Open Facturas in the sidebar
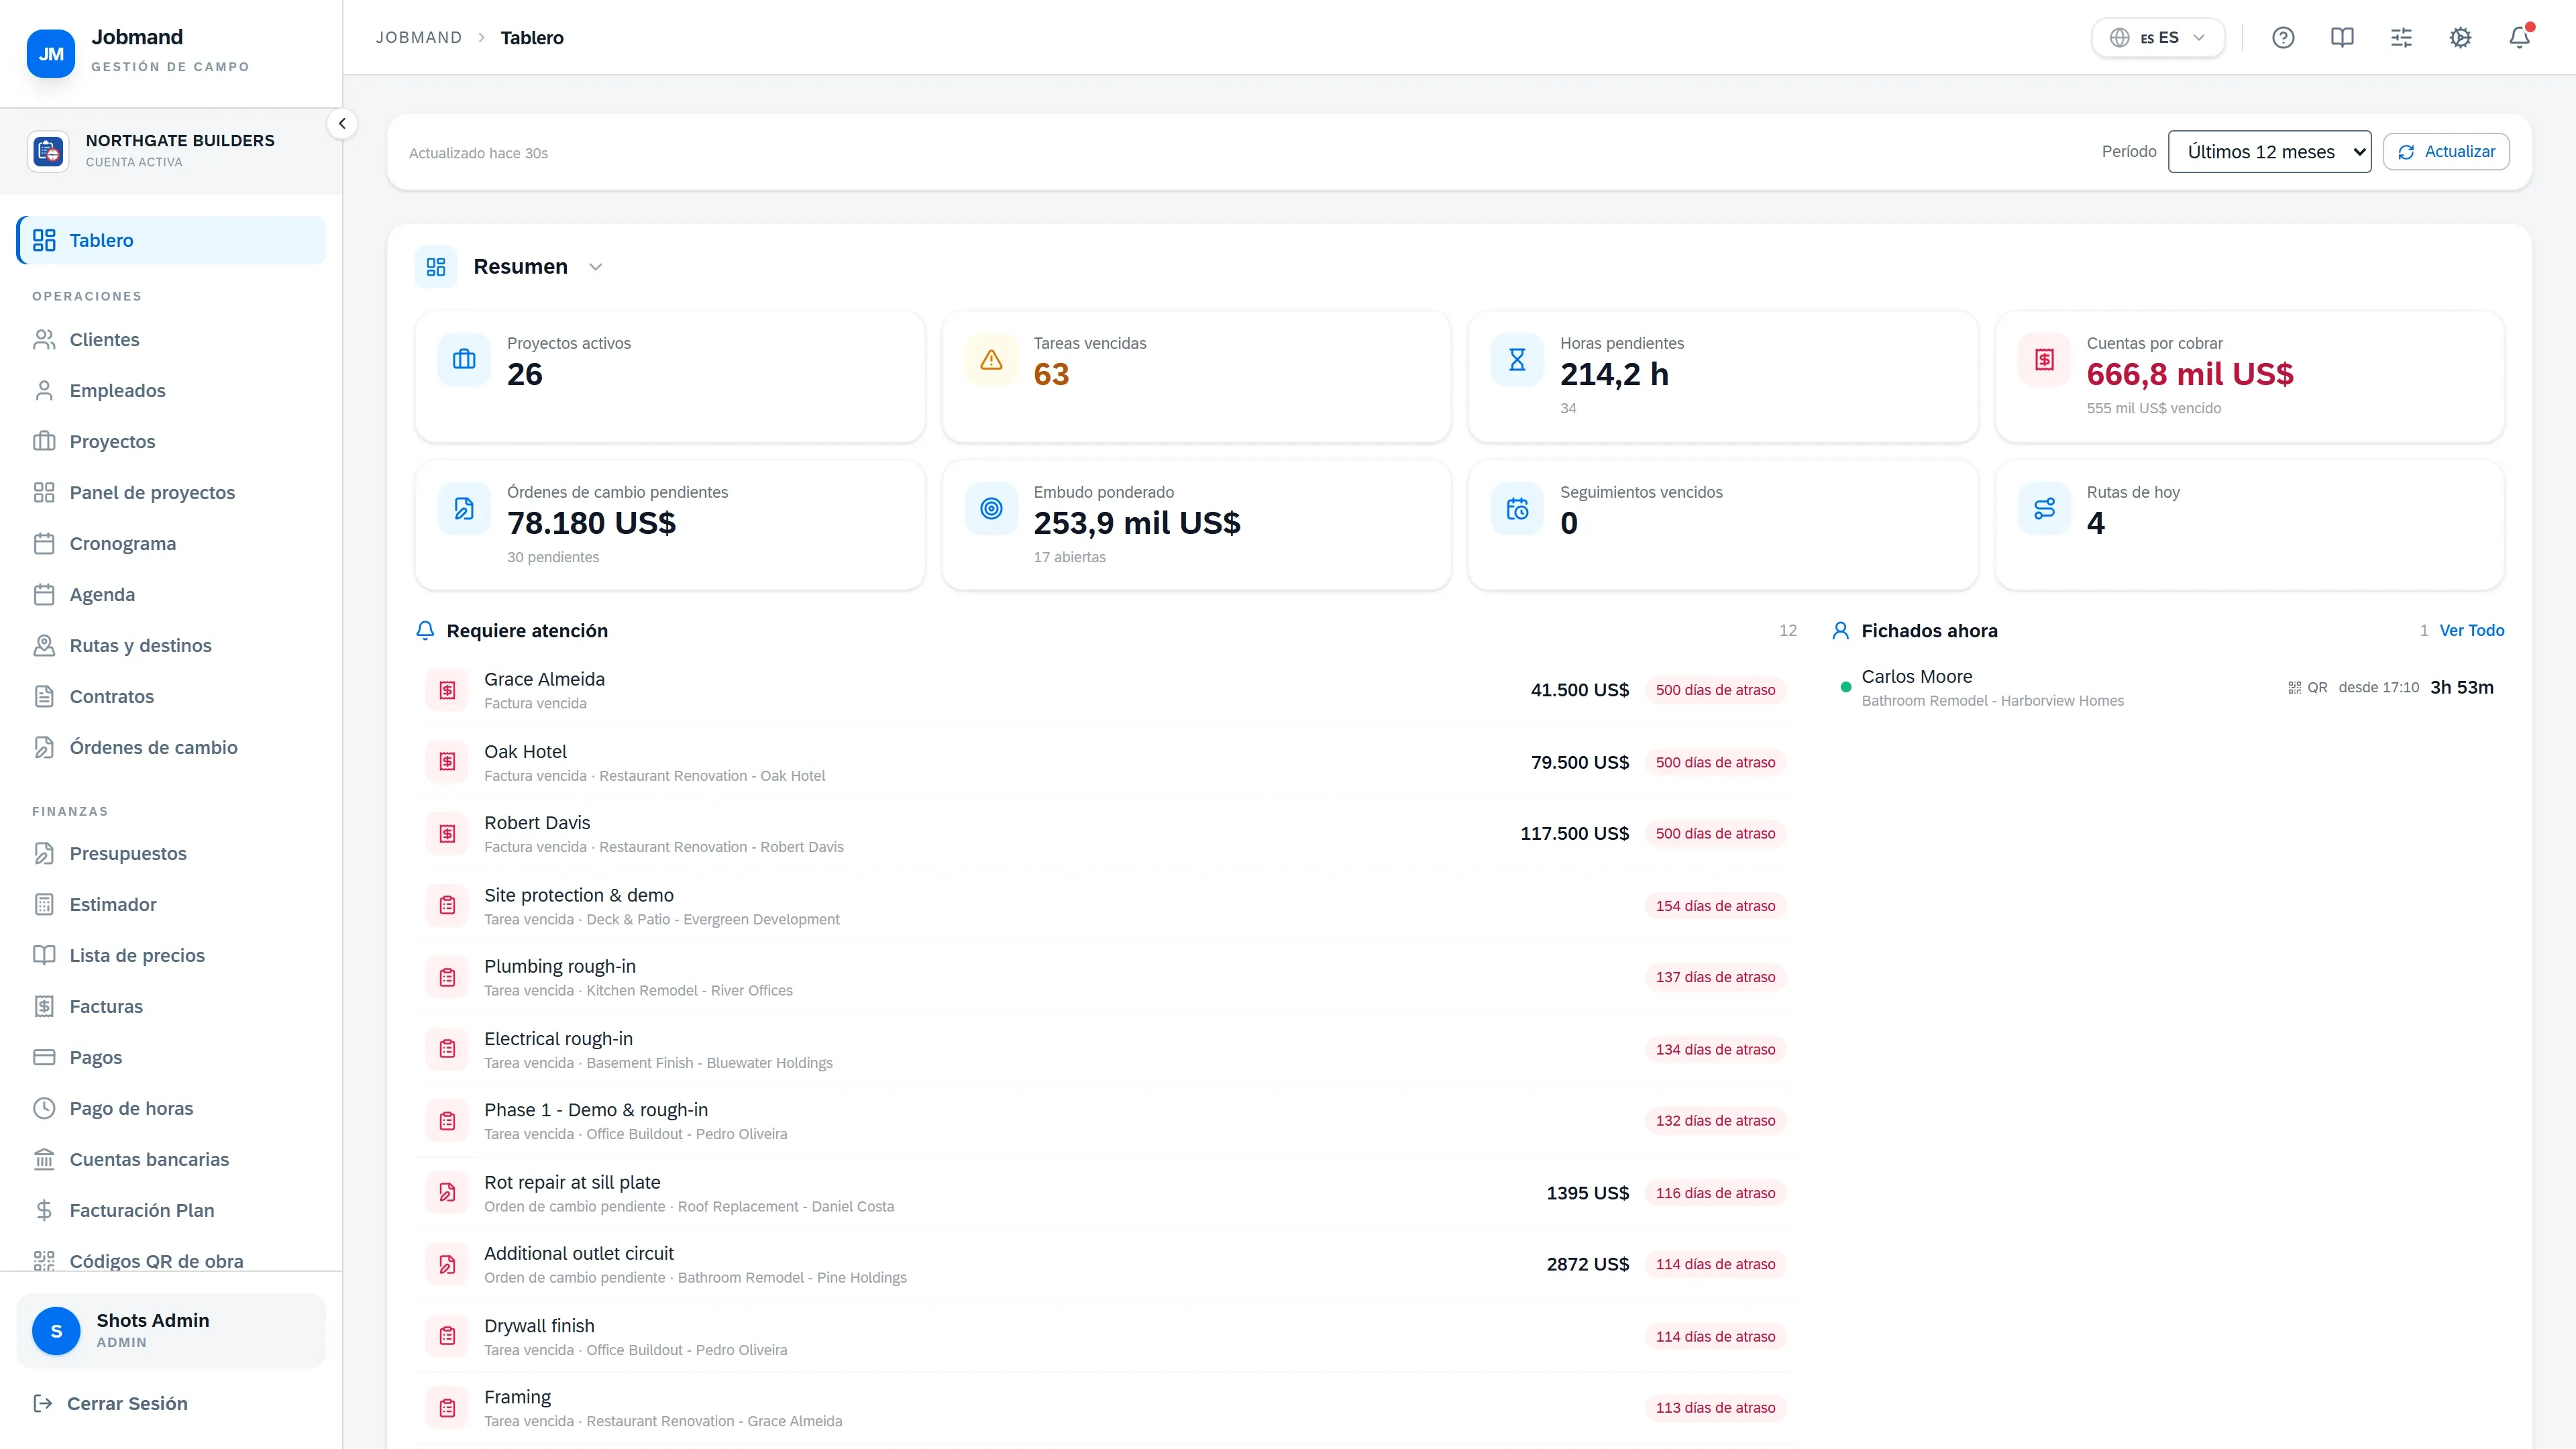This screenshot has height=1449, width=2576. [x=171, y=1006]
